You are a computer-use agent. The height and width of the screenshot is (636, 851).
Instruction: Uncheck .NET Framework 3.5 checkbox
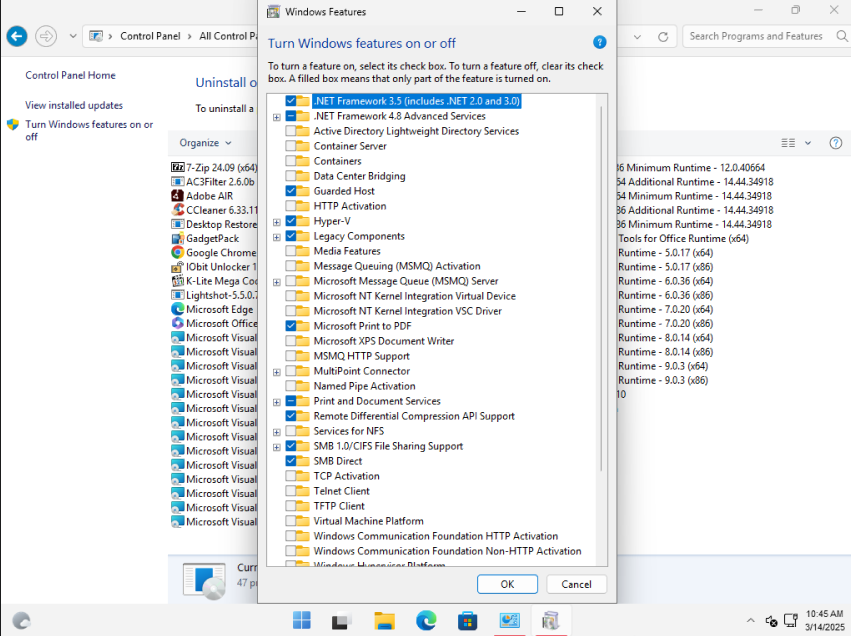(x=290, y=101)
